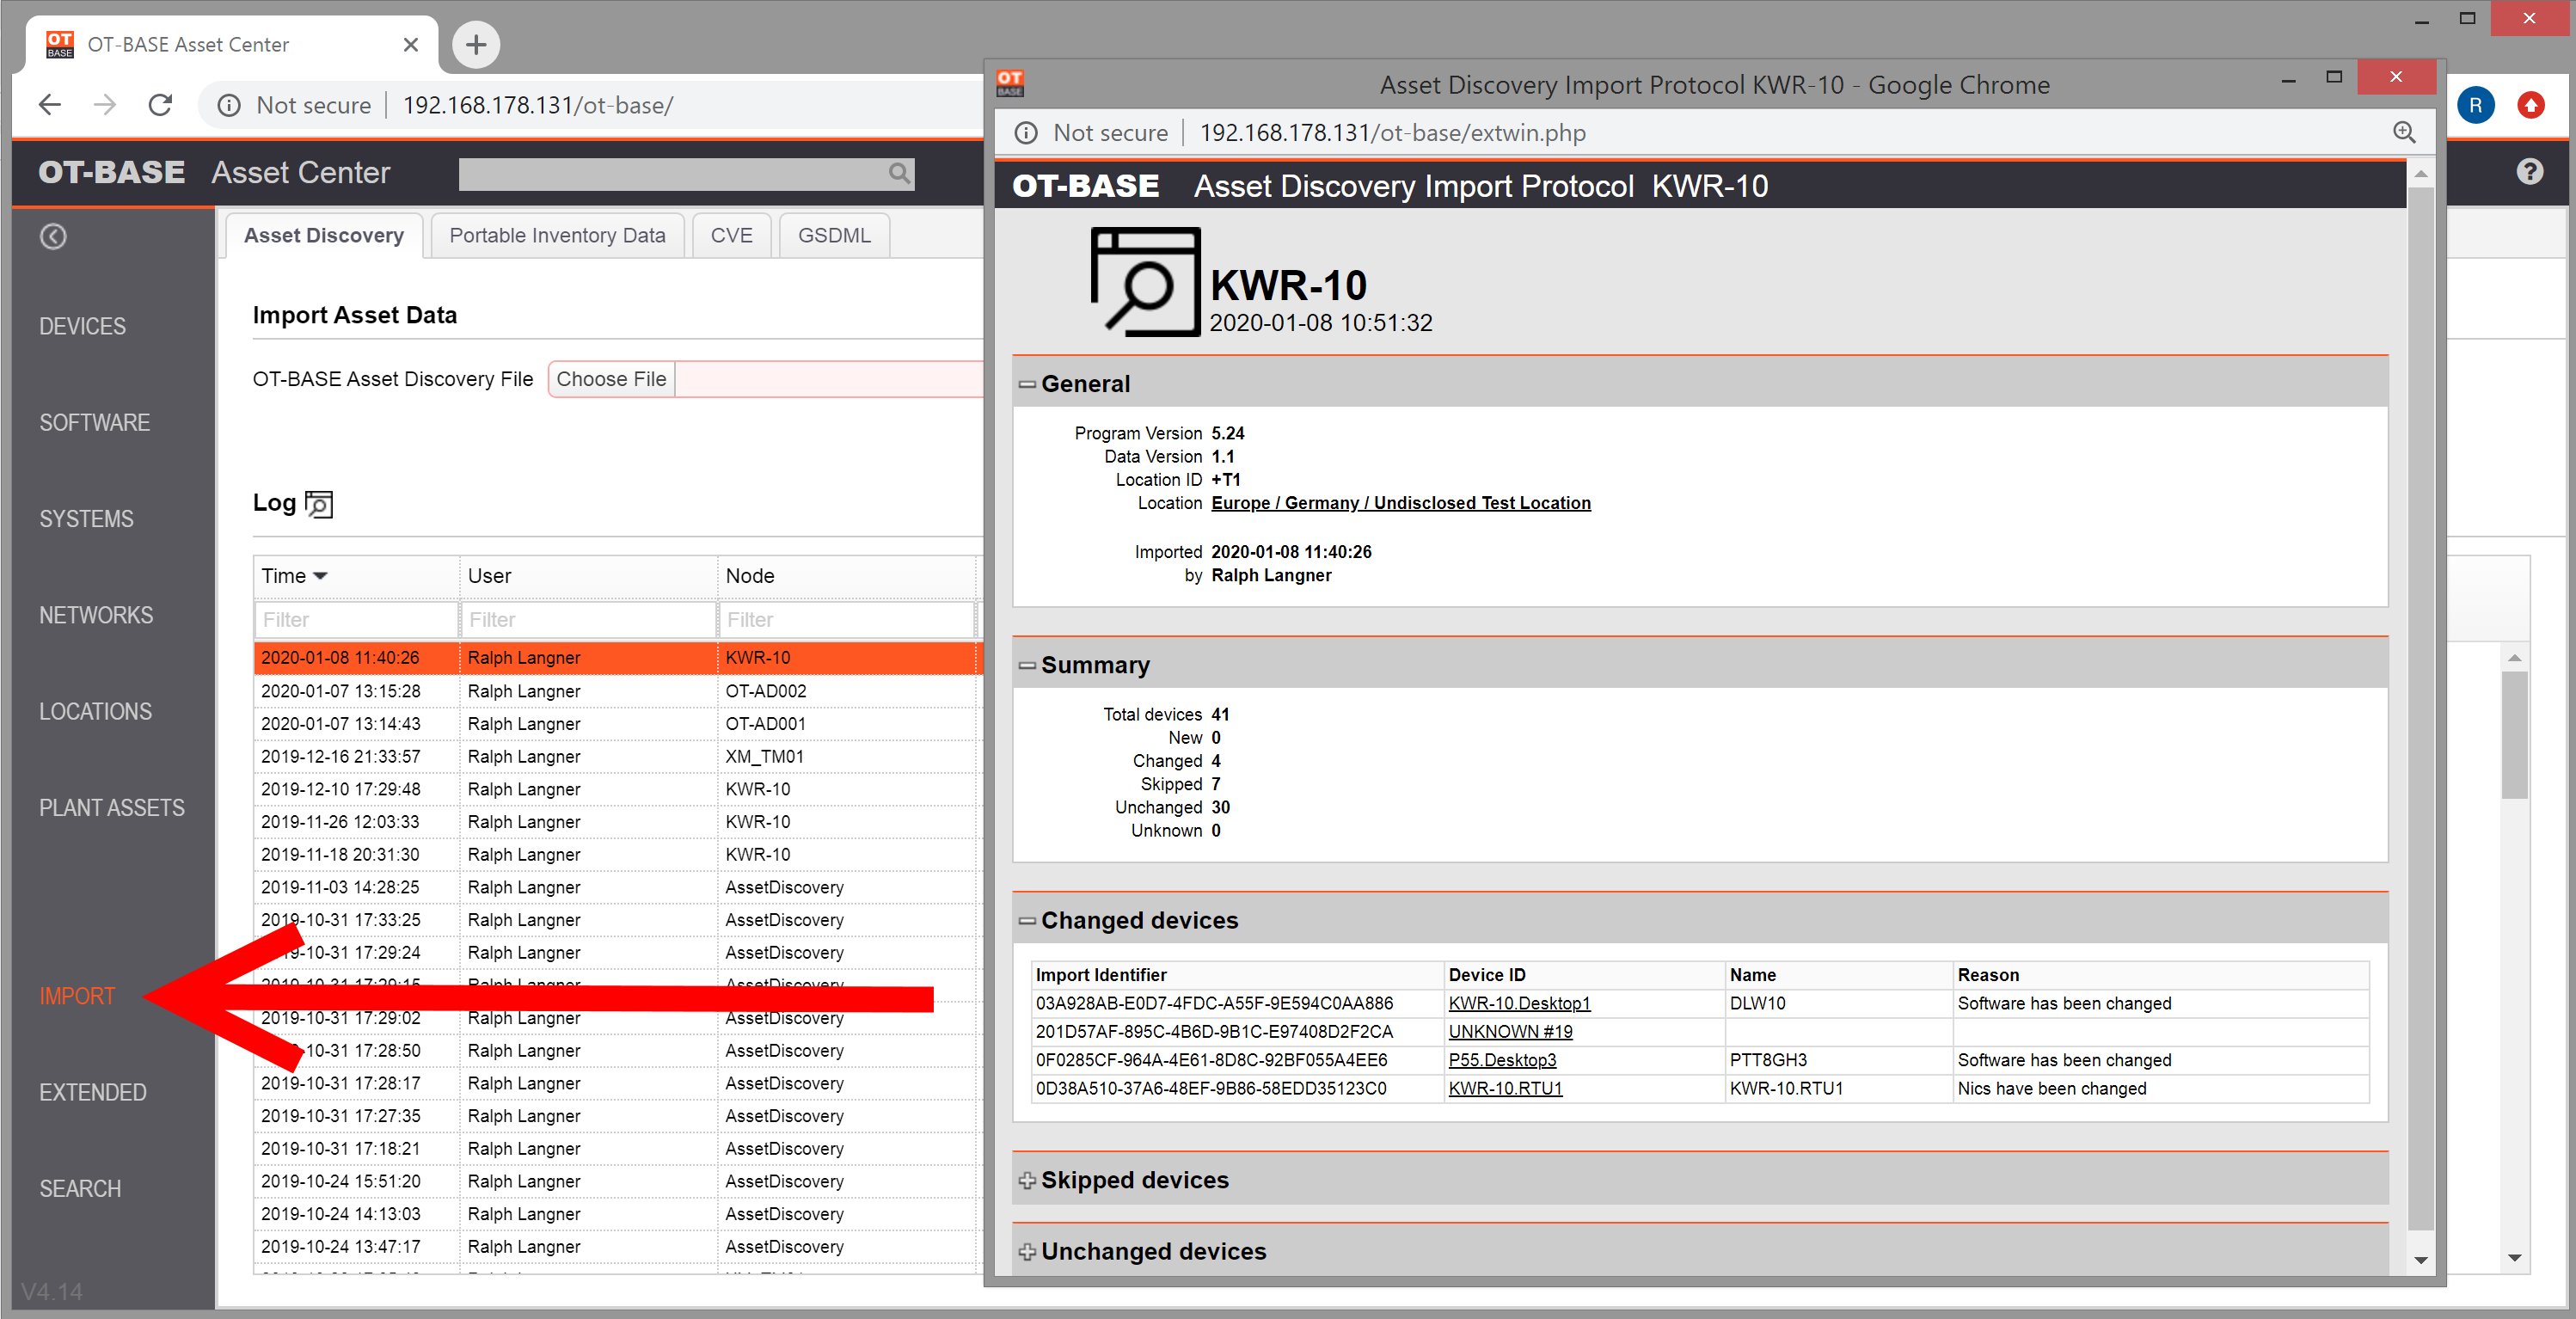Click the main page scrollbar thumb
The width and height of the screenshot is (2576, 1319).
click(2514, 735)
